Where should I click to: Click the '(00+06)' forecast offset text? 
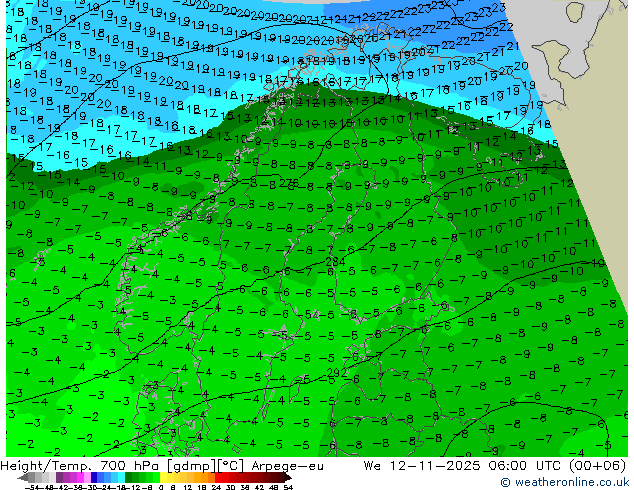(x=597, y=466)
